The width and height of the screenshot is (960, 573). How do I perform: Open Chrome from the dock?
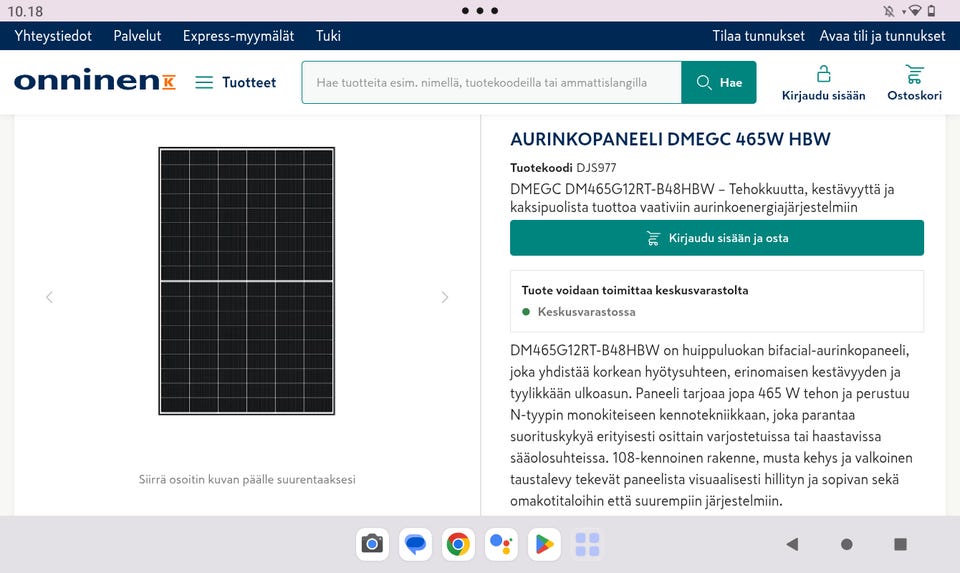[x=458, y=544]
